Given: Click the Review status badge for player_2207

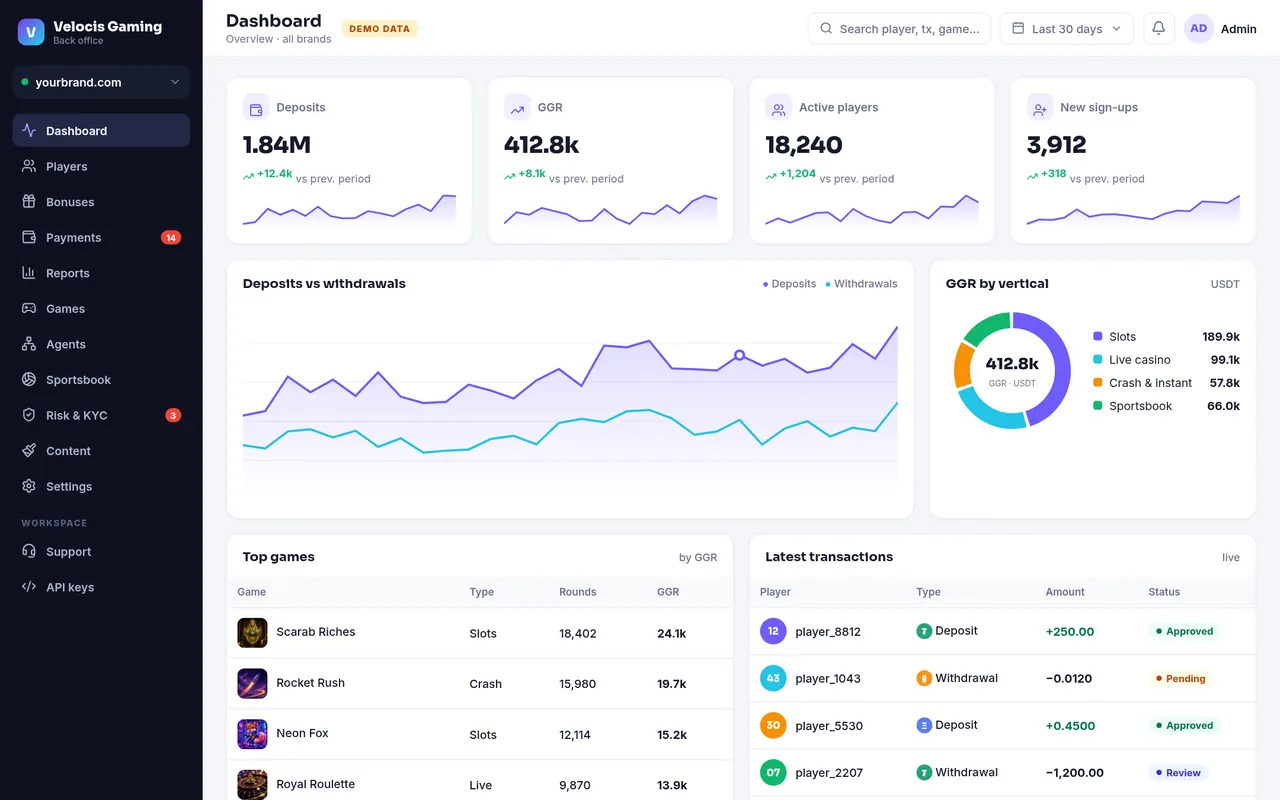Looking at the screenshot, I should point(1177,773).
